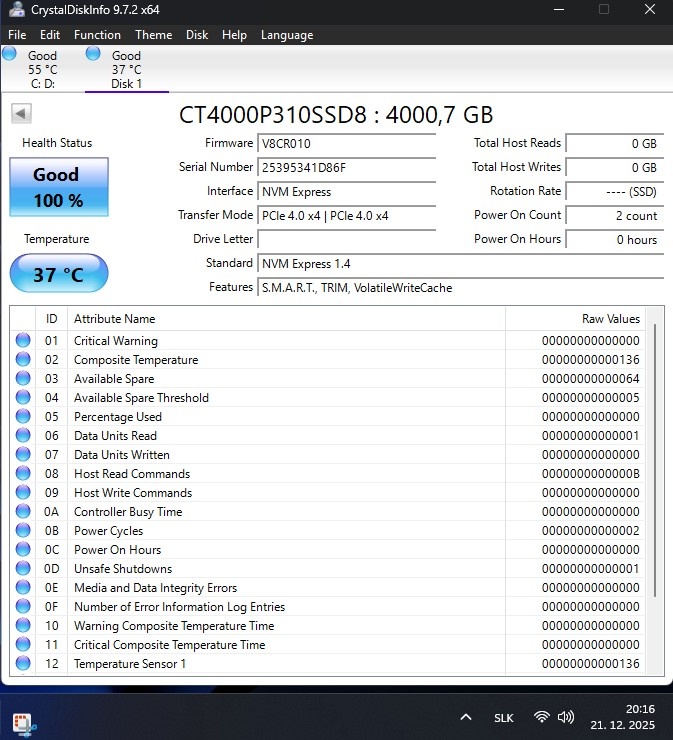Click the attribute list vertical scrollbar

655,461
